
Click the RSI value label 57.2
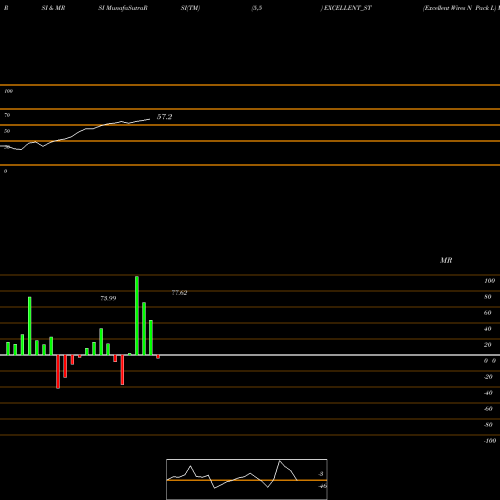(x=164, y=117)
